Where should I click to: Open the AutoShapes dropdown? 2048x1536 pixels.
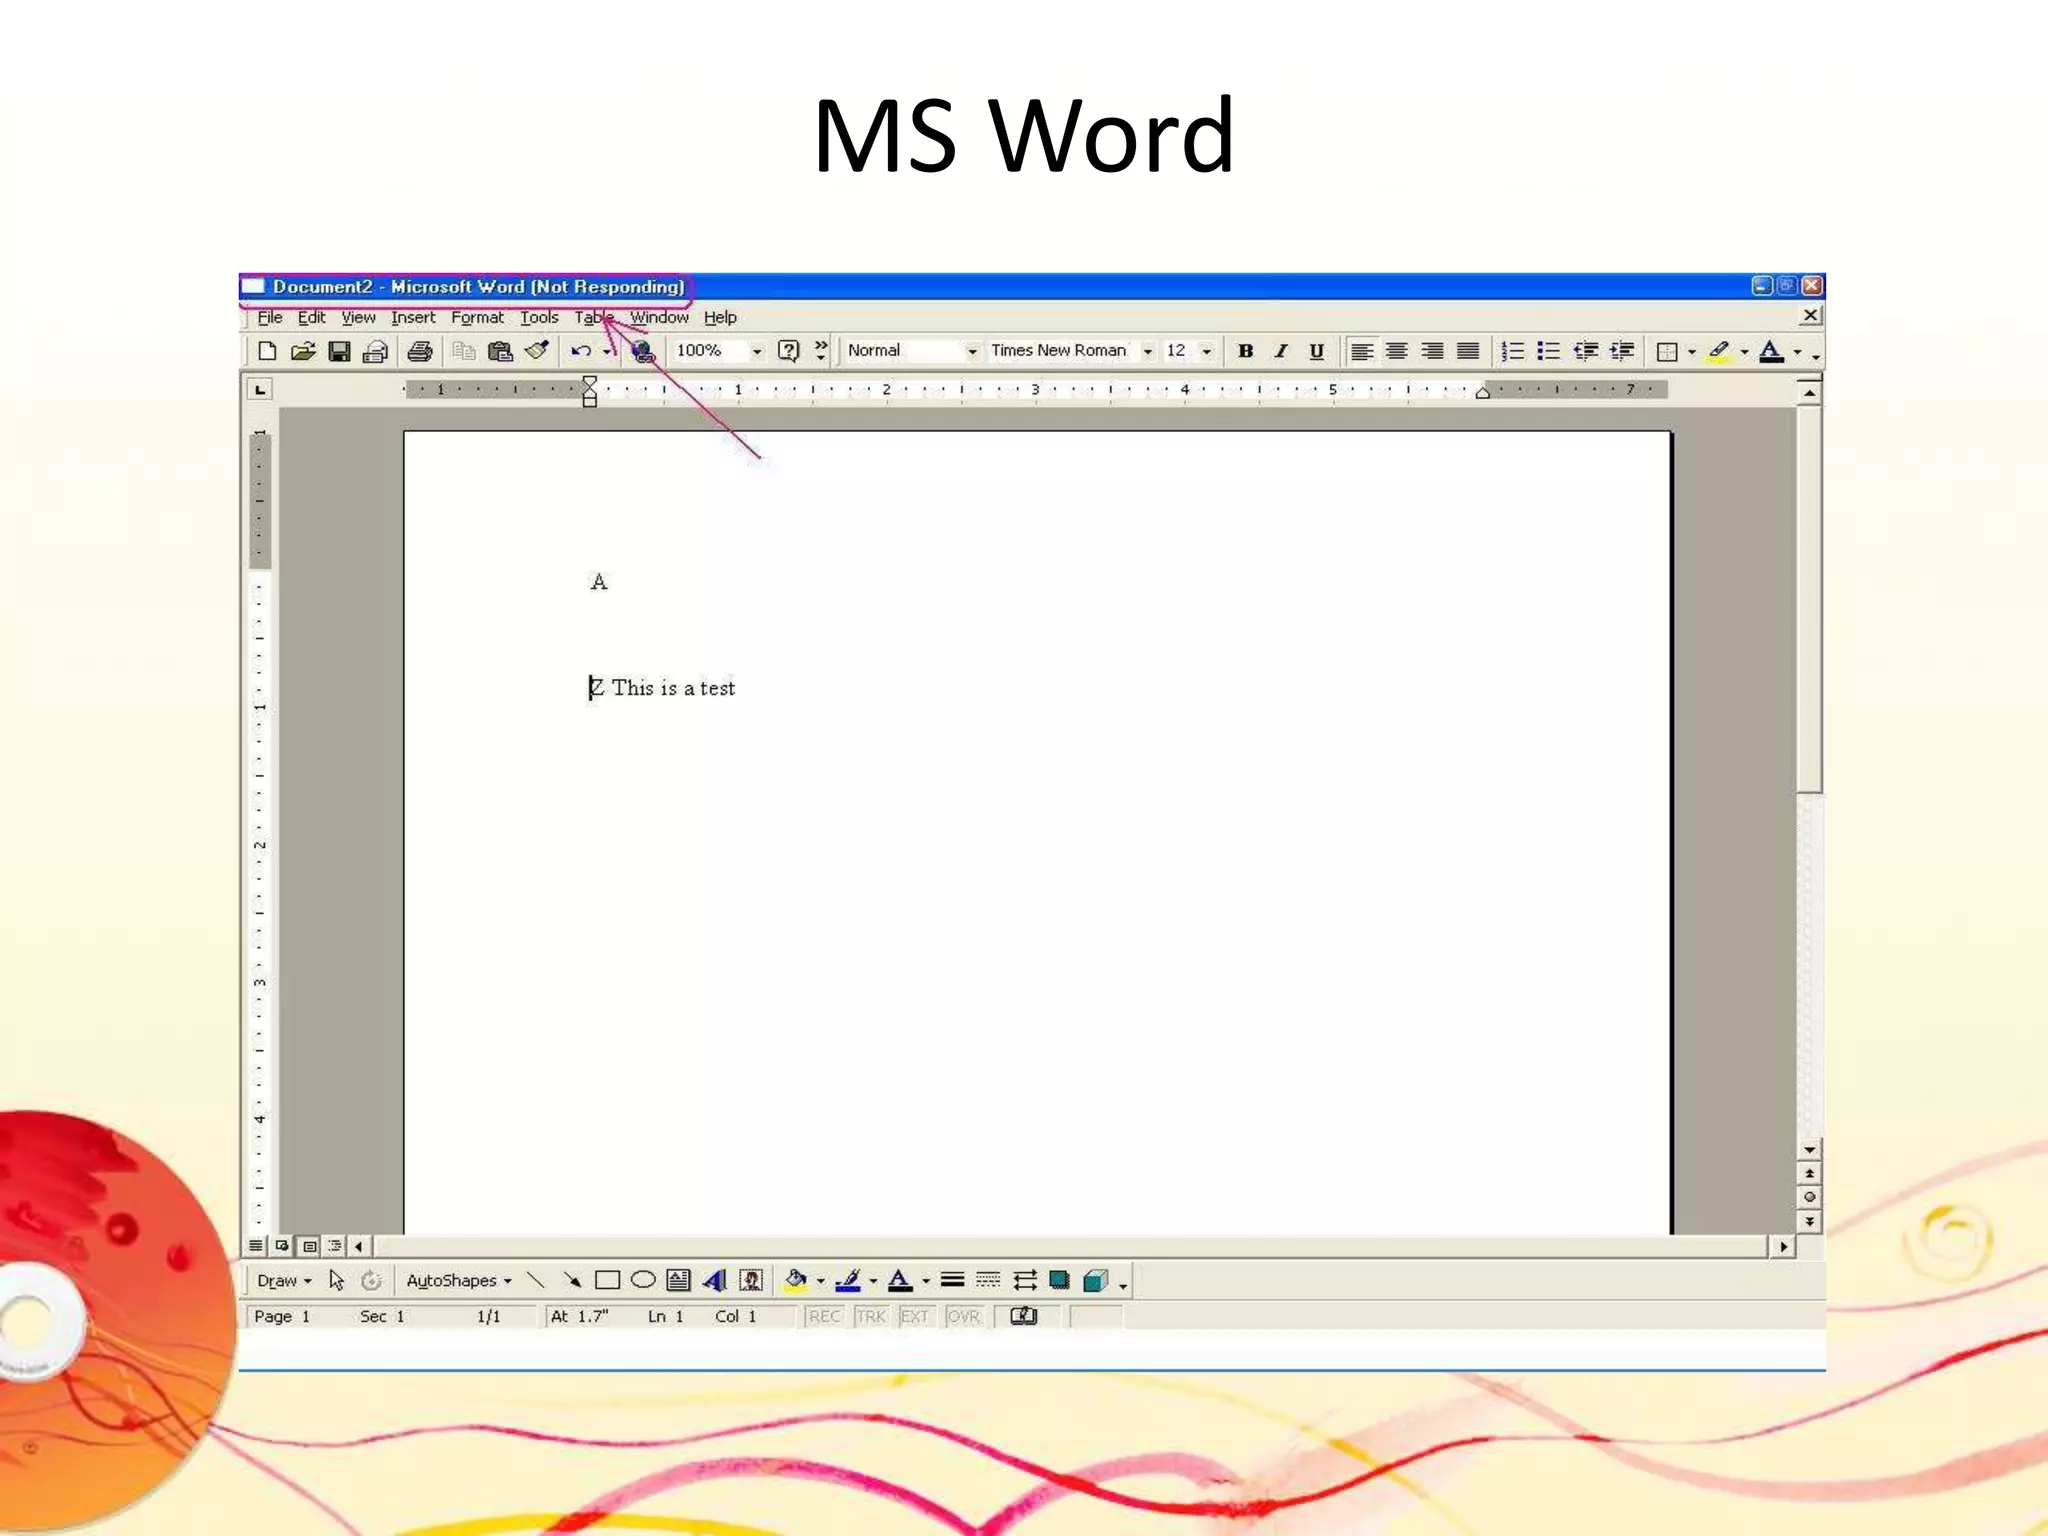(459, 1281)
